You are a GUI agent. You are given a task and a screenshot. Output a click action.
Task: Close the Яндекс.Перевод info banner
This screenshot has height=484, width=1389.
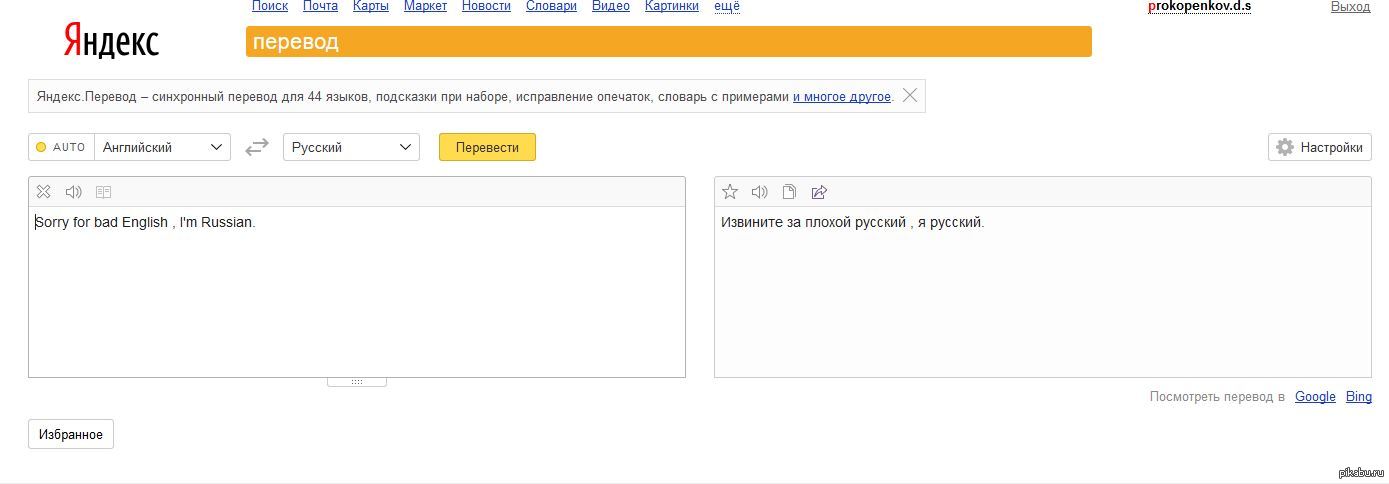coord(910,96)
